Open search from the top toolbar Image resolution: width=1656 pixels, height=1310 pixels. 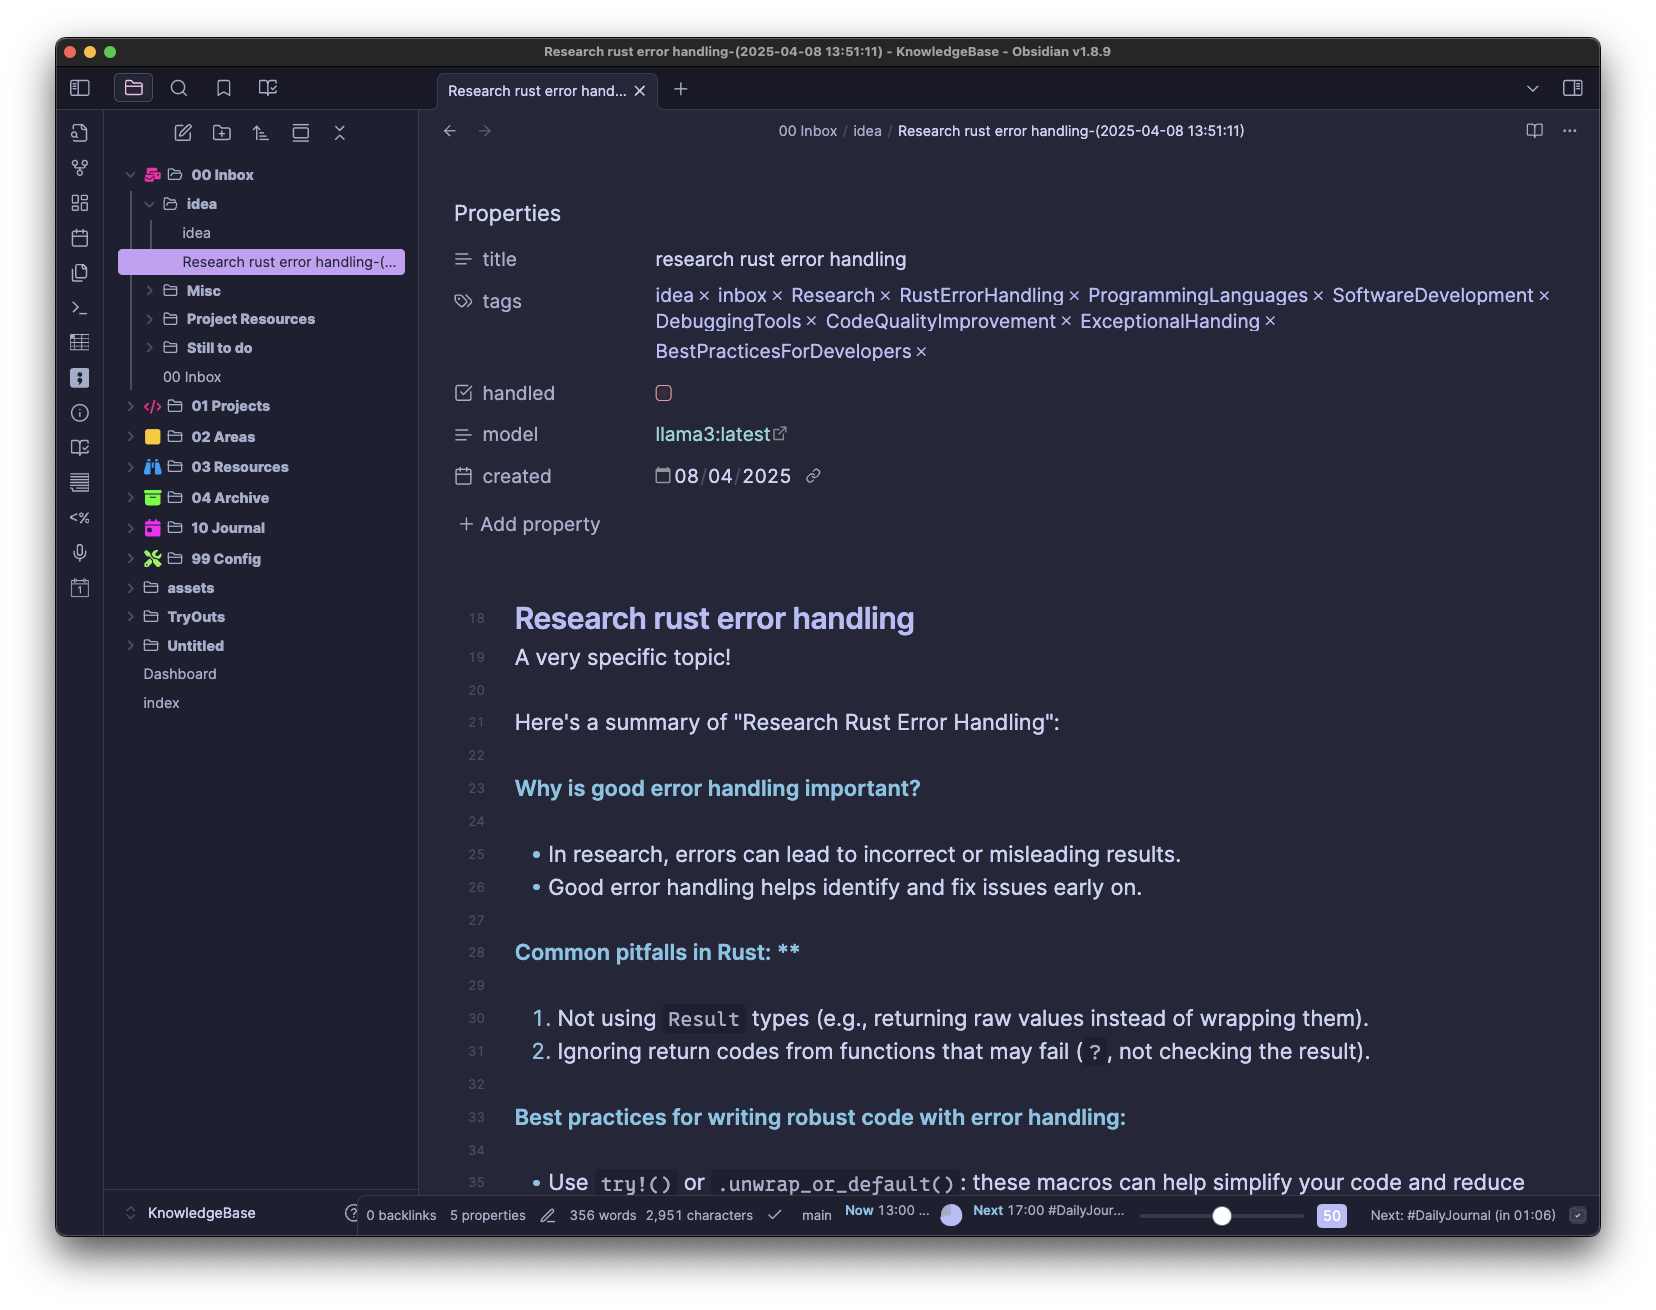[x=179, y=88]
